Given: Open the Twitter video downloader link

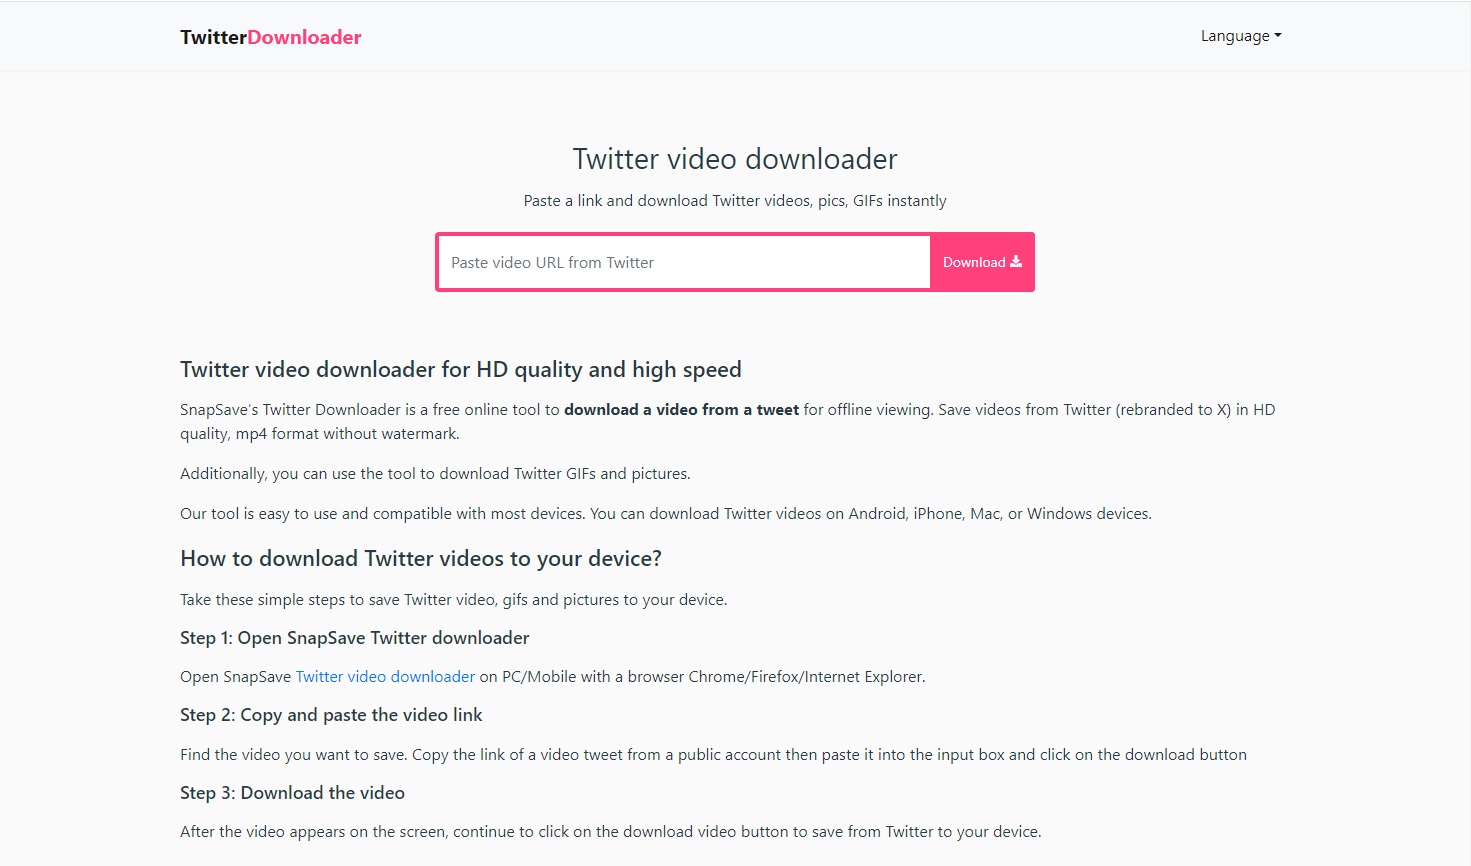Looking at the screenshot, I should [385, 677].
